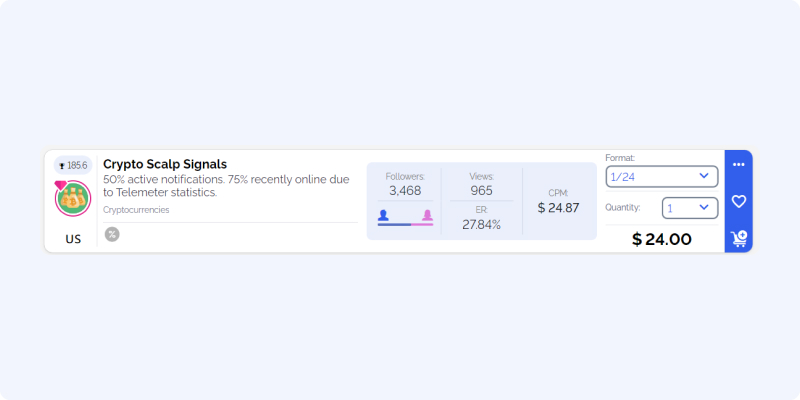Expand the Quantity dropdown
The height and width of the screenshot is (400, 800).
pyautogui.click(x=690, y=208)
